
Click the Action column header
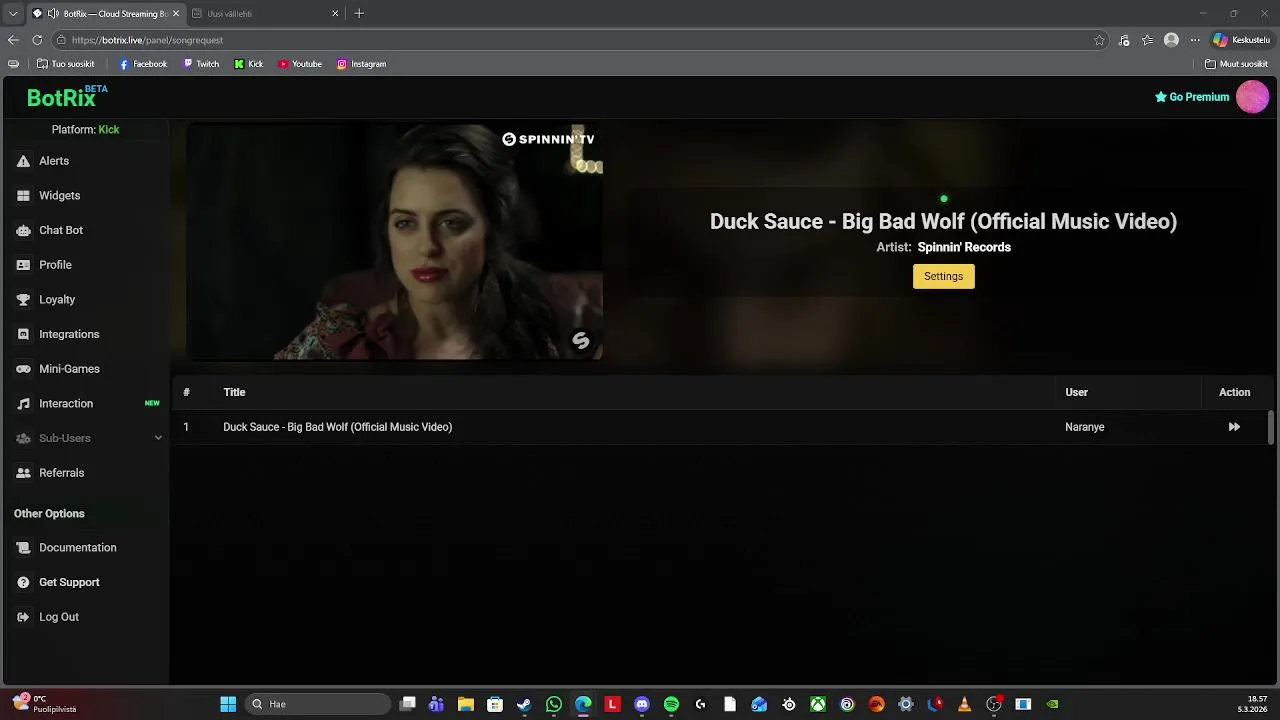click(1234, 392)
